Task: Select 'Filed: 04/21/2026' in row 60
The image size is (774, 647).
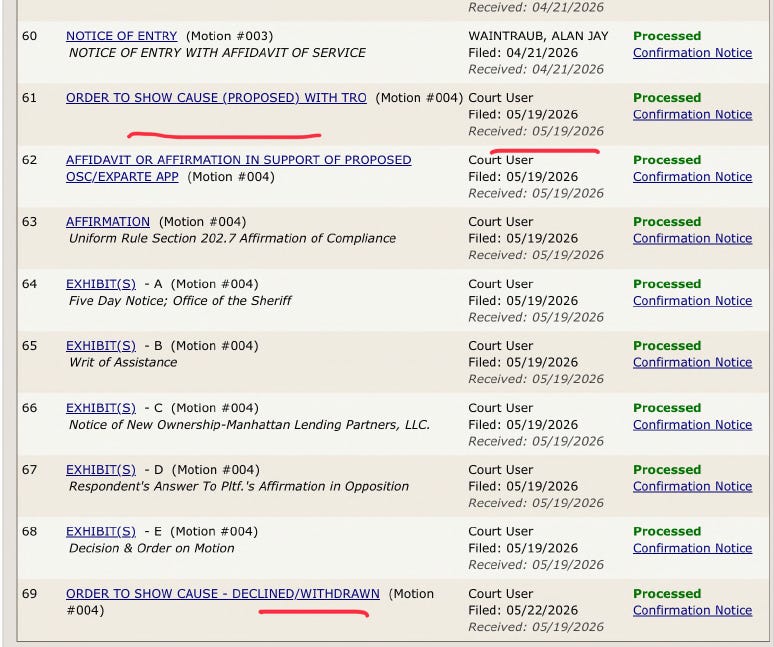Action: tap(523, 53)
